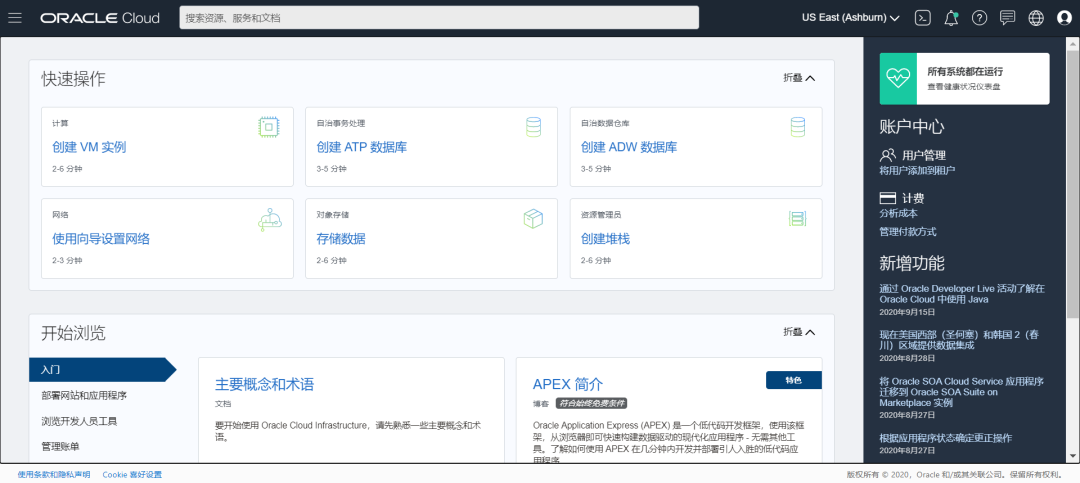Click the network cloud icon
The width and height of the screenshot is (1080, 483).
pyautogui.click(x=269, y=220)
